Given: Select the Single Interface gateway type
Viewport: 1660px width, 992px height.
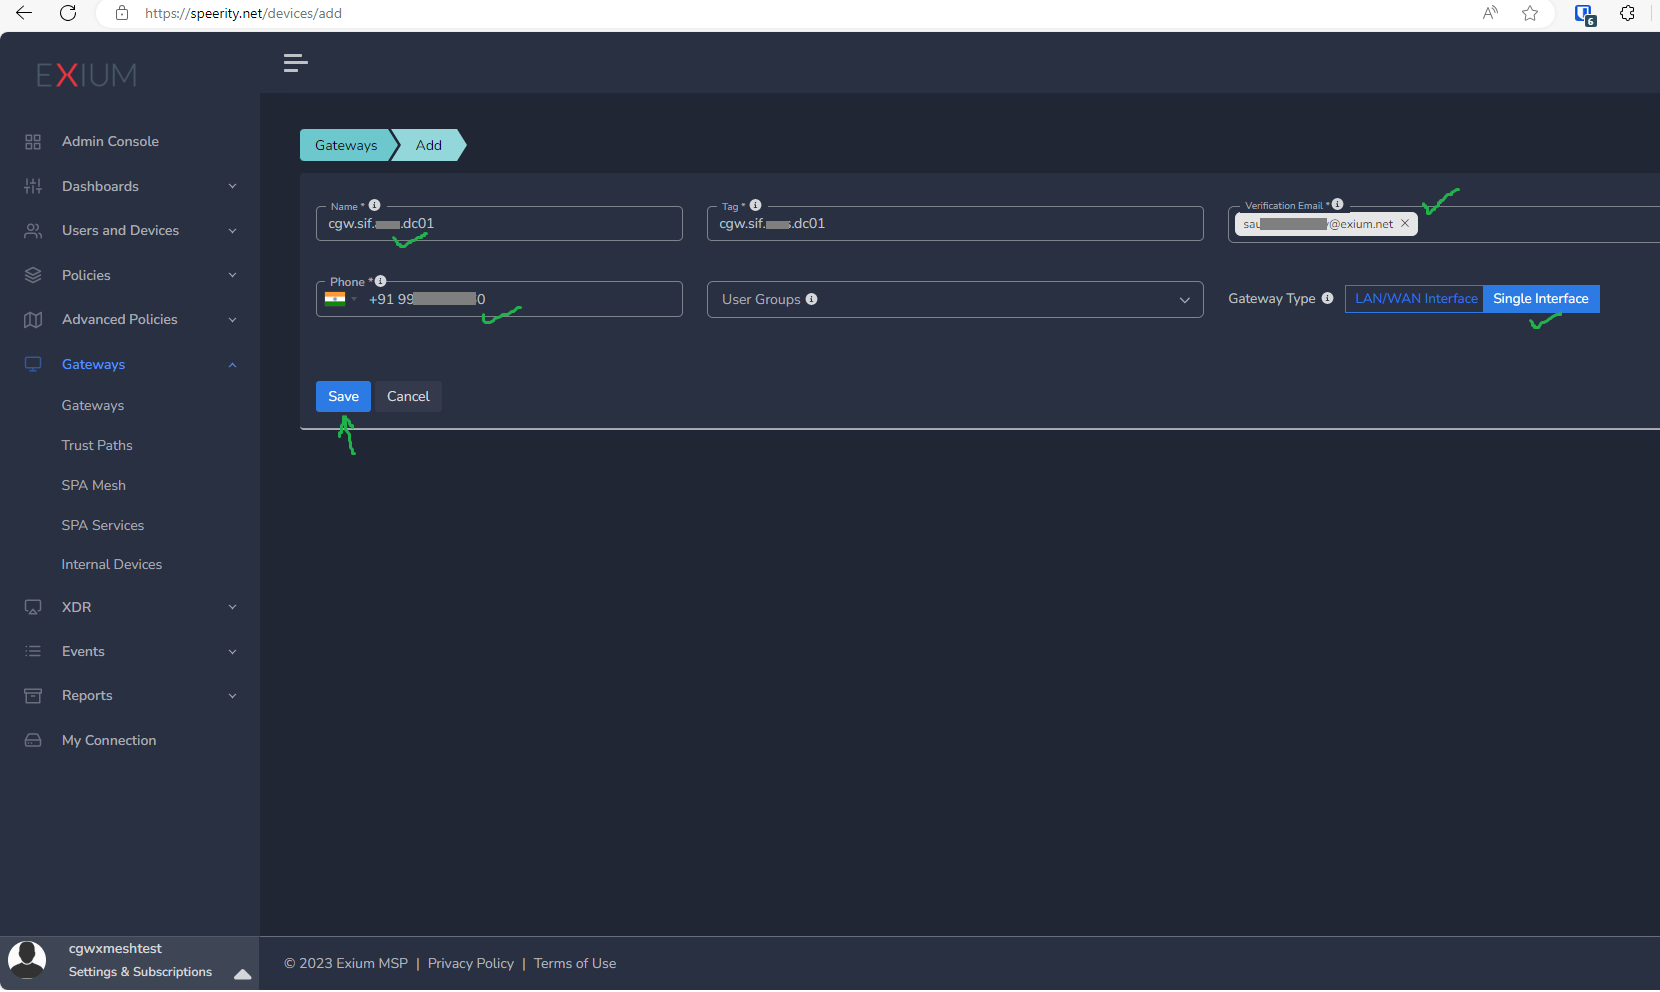Looking at the screenshot, I should (1541, 298).
